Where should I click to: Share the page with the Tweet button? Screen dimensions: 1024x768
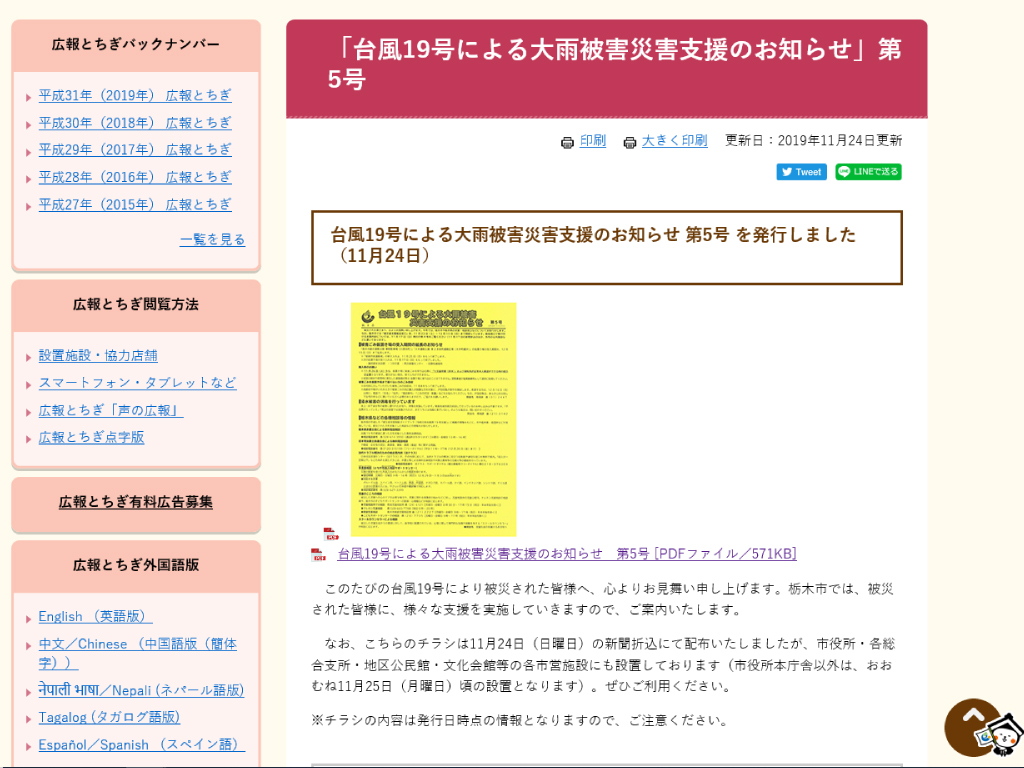(x=801, y=172)
